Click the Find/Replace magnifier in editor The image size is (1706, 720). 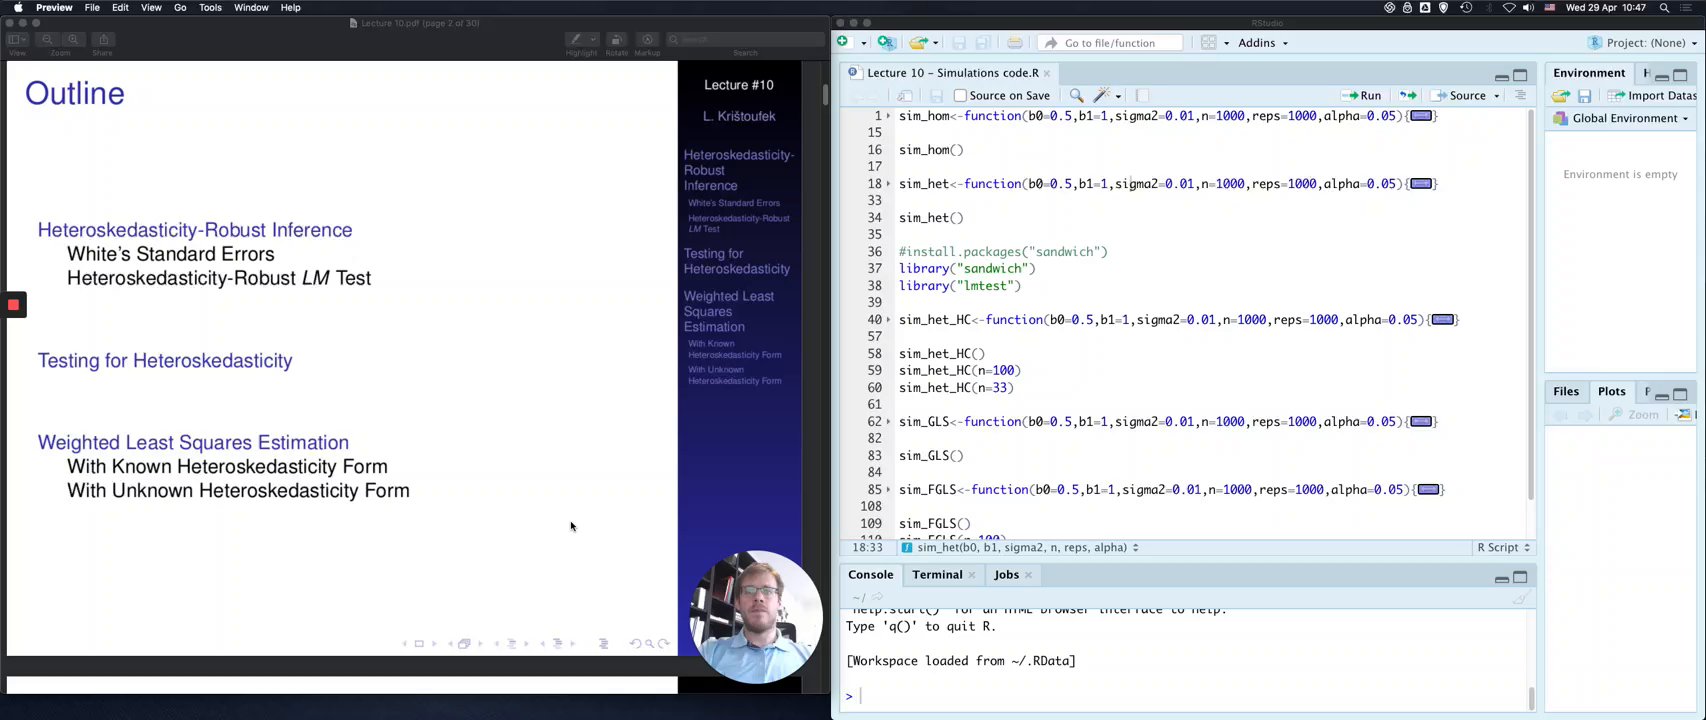(1076, 95)
